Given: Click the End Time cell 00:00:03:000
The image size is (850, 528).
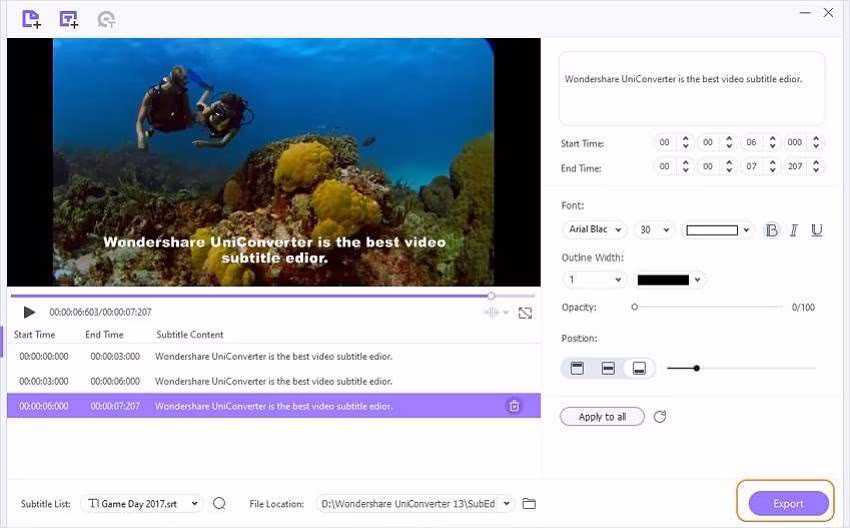Looking at the screenshot, I should click(x=115, y=357).
